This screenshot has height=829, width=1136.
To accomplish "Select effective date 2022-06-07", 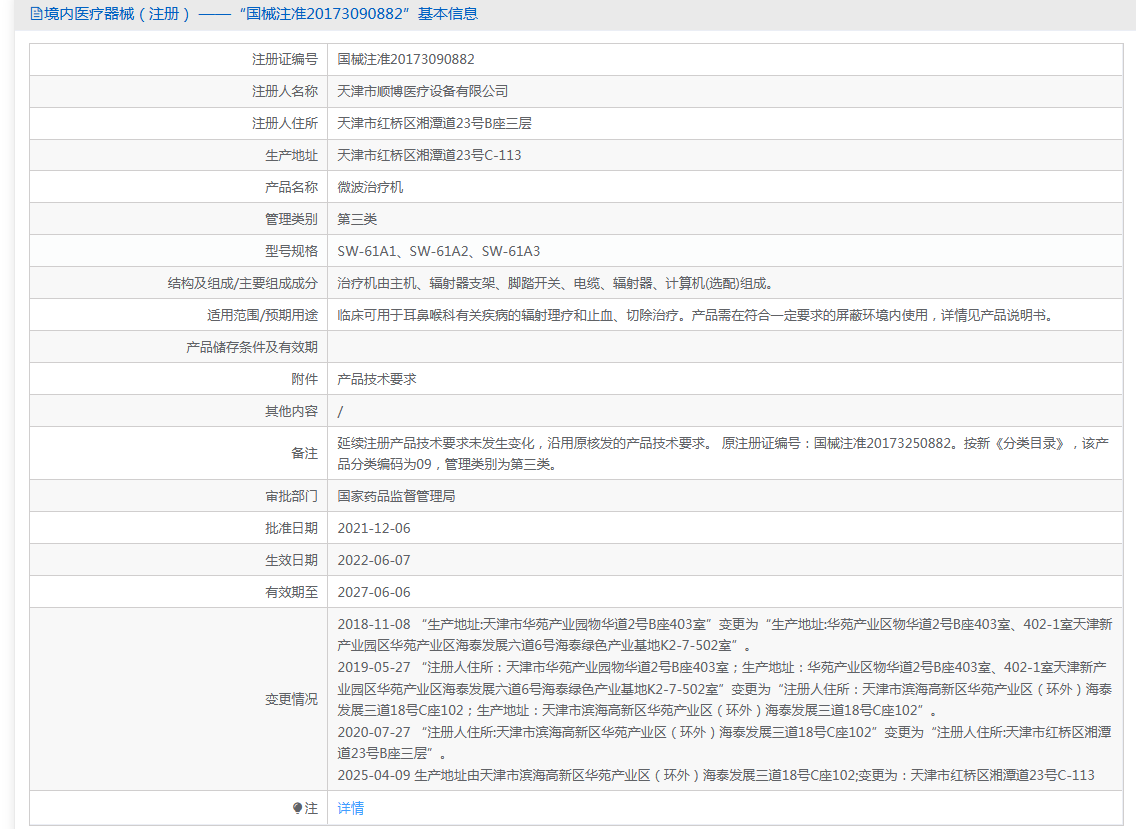I will [374, 560].
